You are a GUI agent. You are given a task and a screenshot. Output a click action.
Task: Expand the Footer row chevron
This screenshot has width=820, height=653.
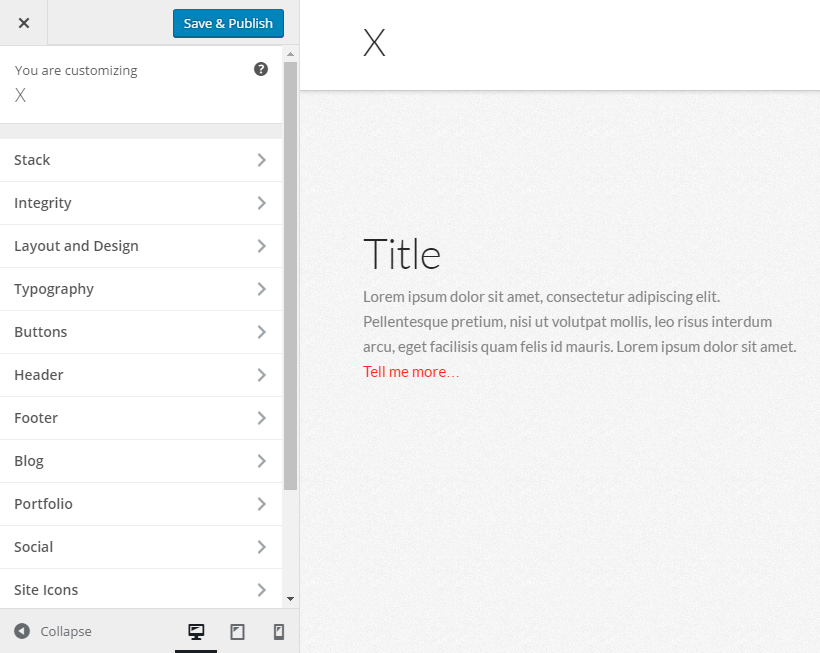tap(262, 418)
